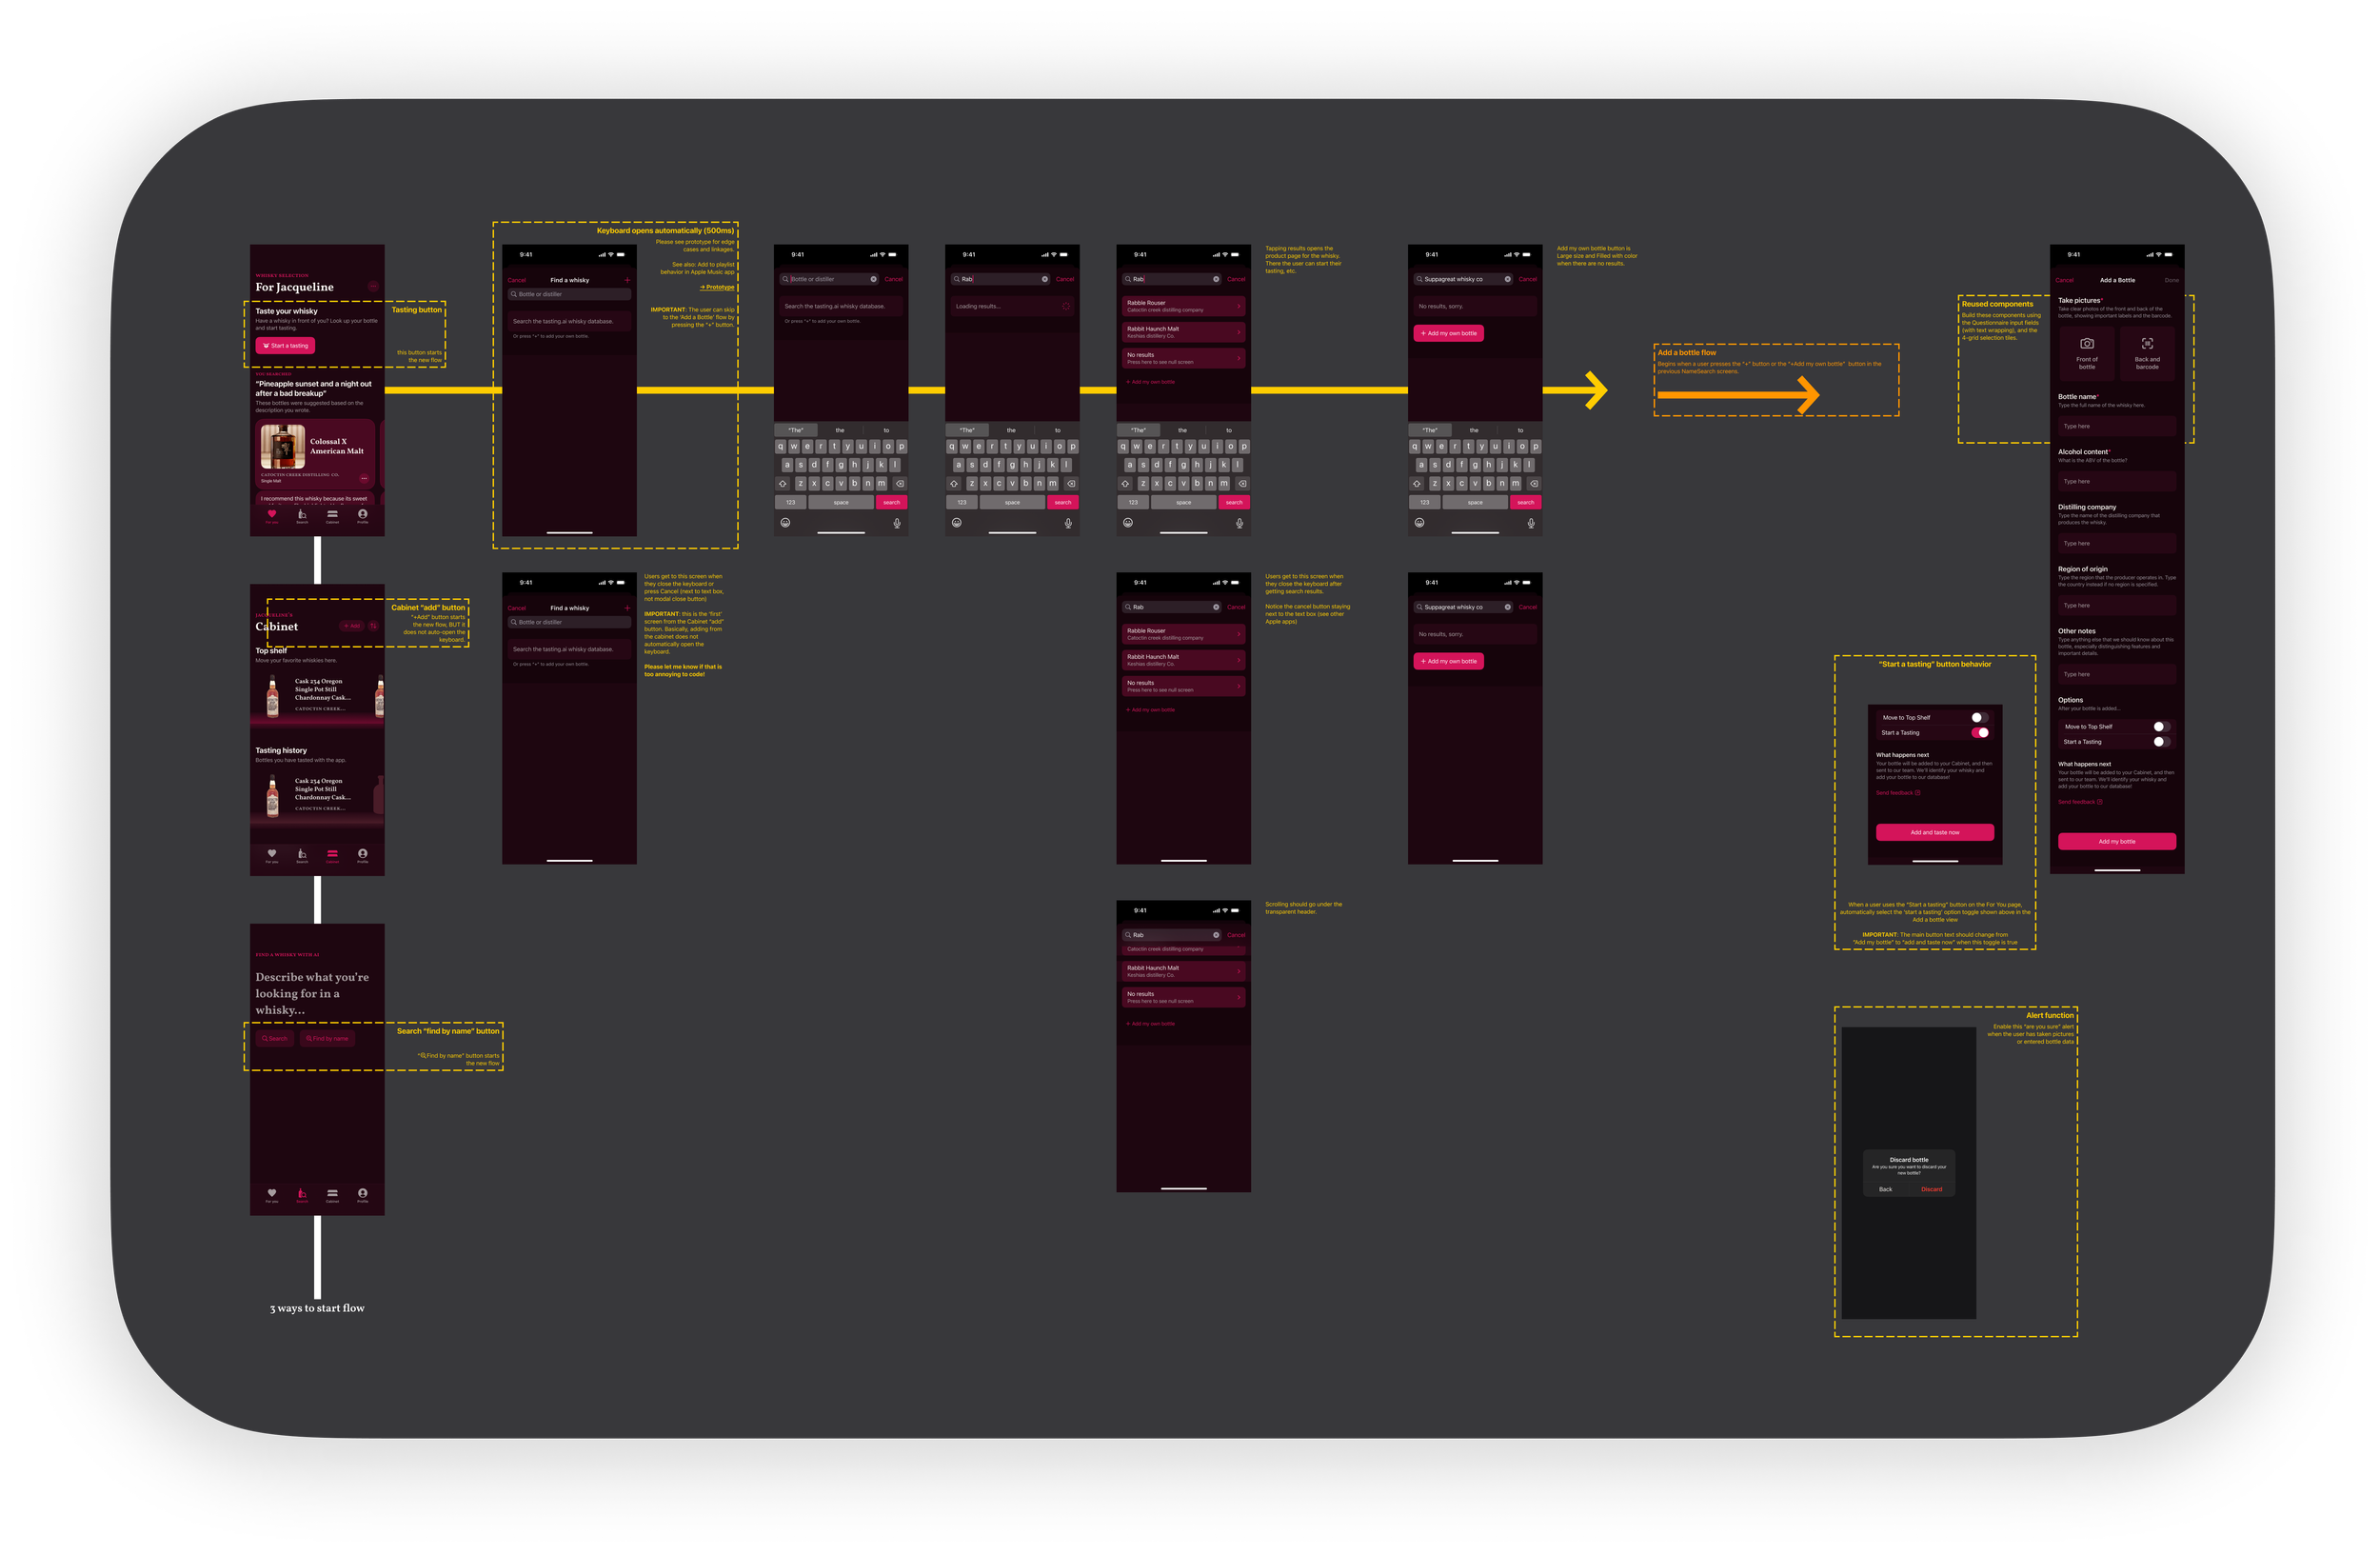Click the camera icon on Front of bottle tile
This screenshot has width=2380, height=1555.
(x=2087, y=343)
